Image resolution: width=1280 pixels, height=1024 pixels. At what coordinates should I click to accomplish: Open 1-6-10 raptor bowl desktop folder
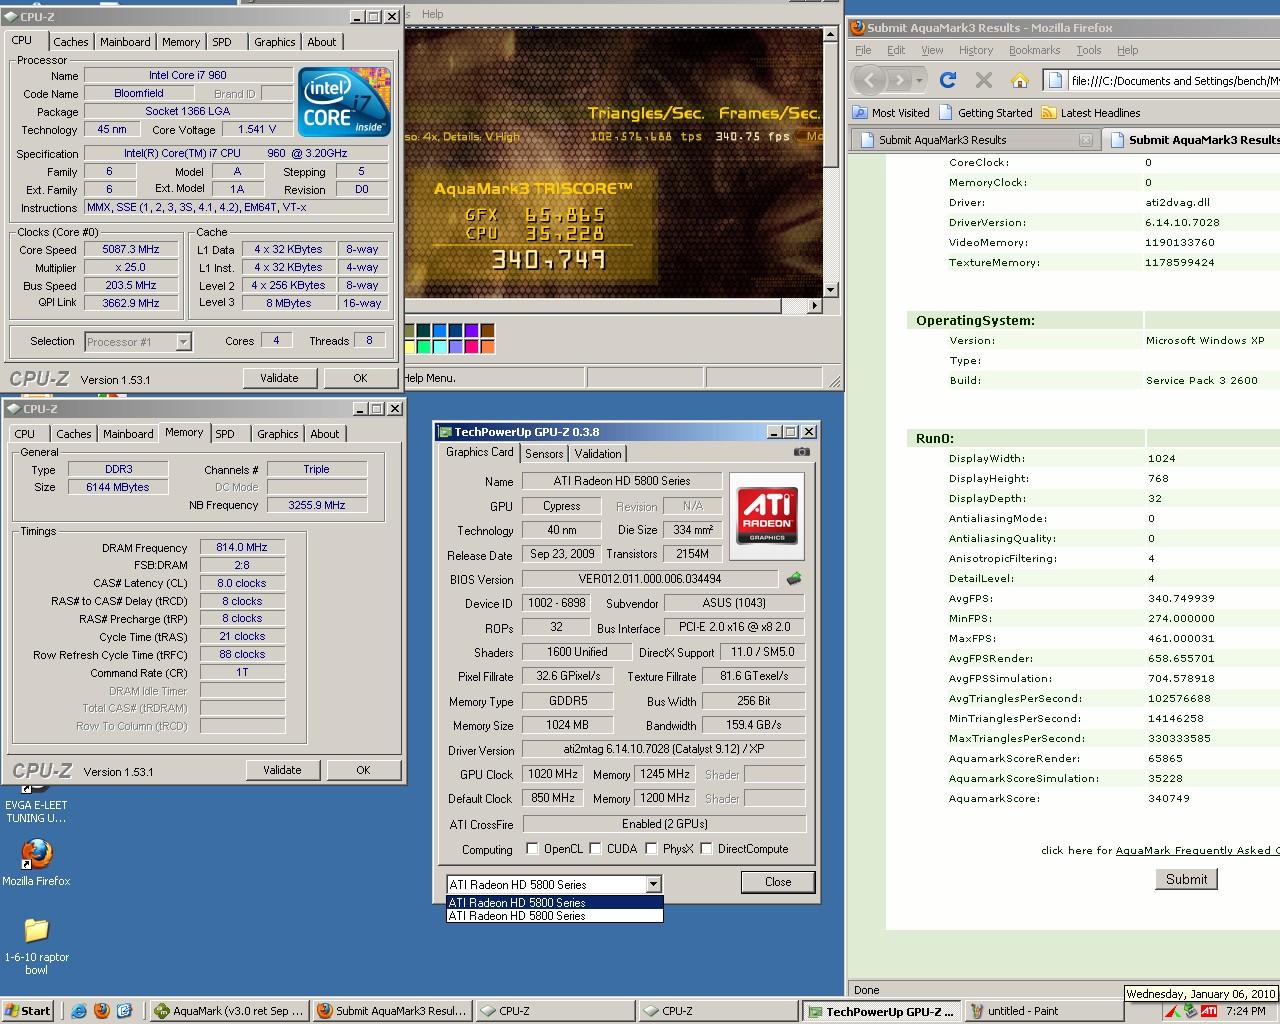click(36, 945)
